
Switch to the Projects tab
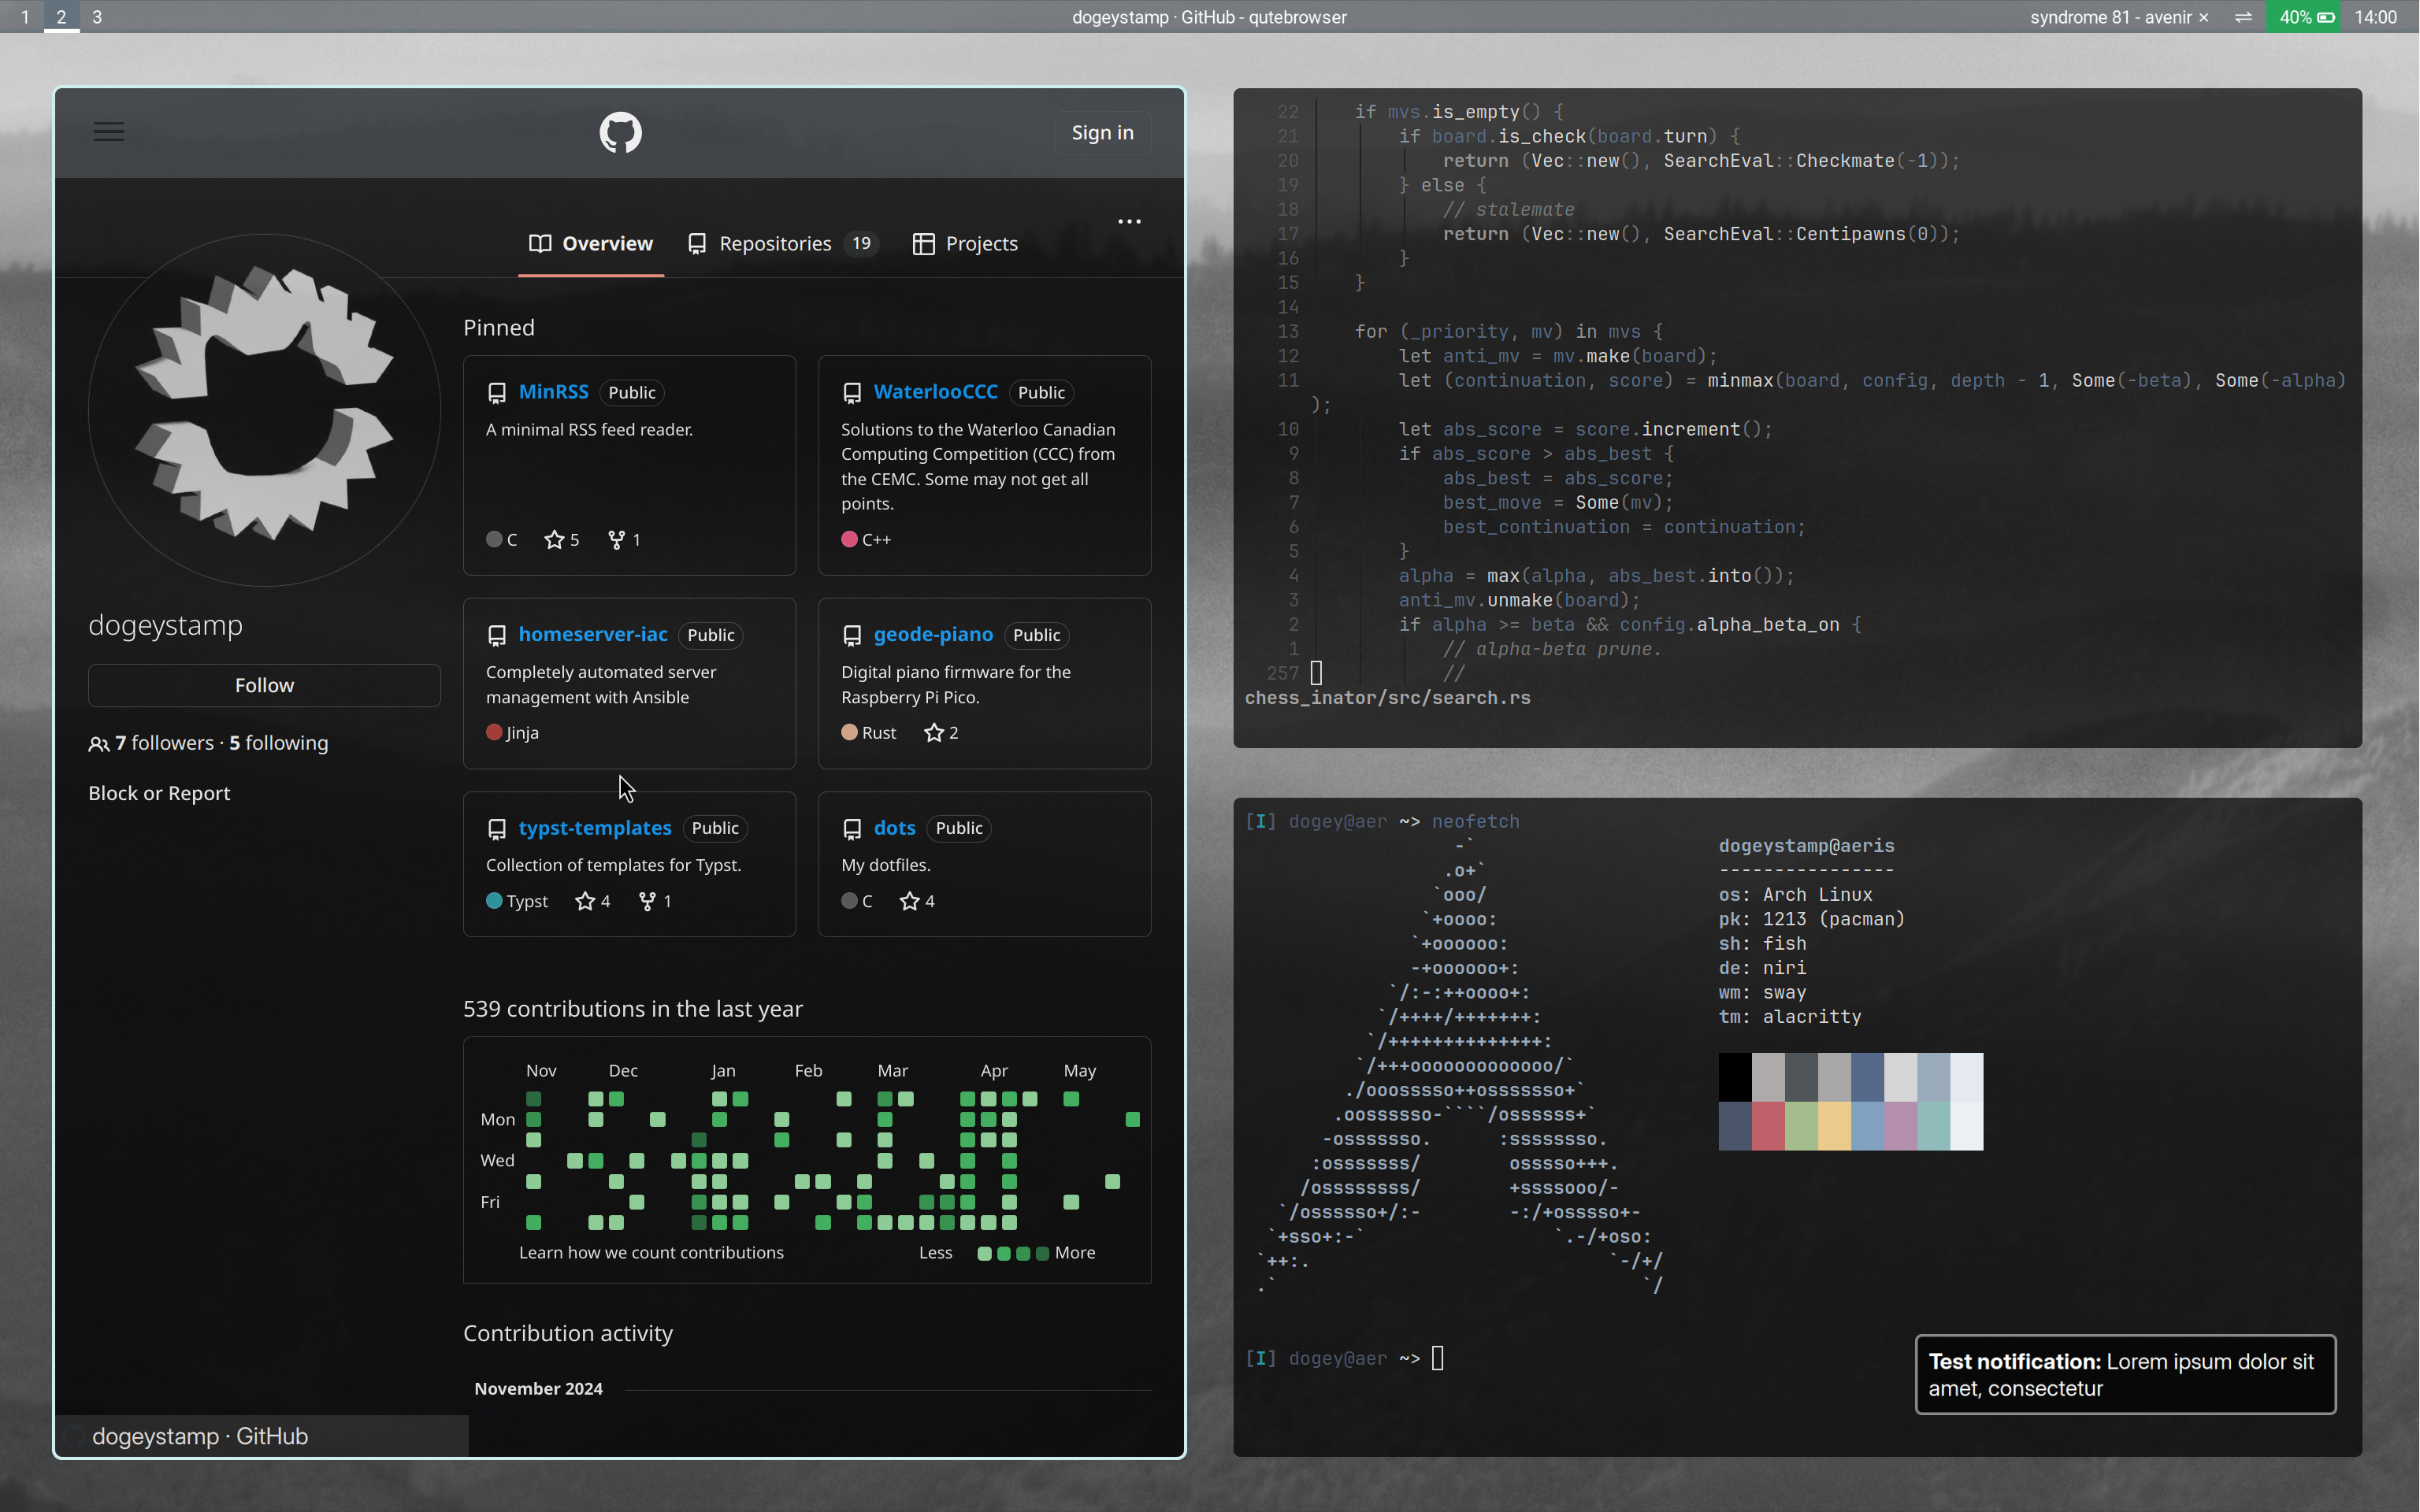(x=965, y=244)
